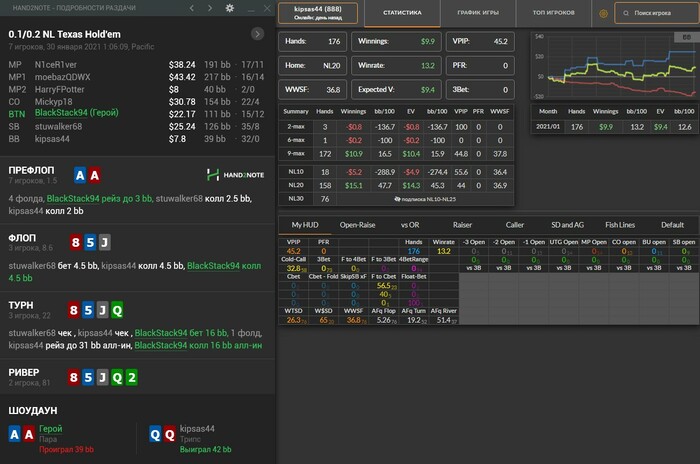
Task: Select the Fish Lines tab
Action: pyautogui.click(x=620, y=225)
